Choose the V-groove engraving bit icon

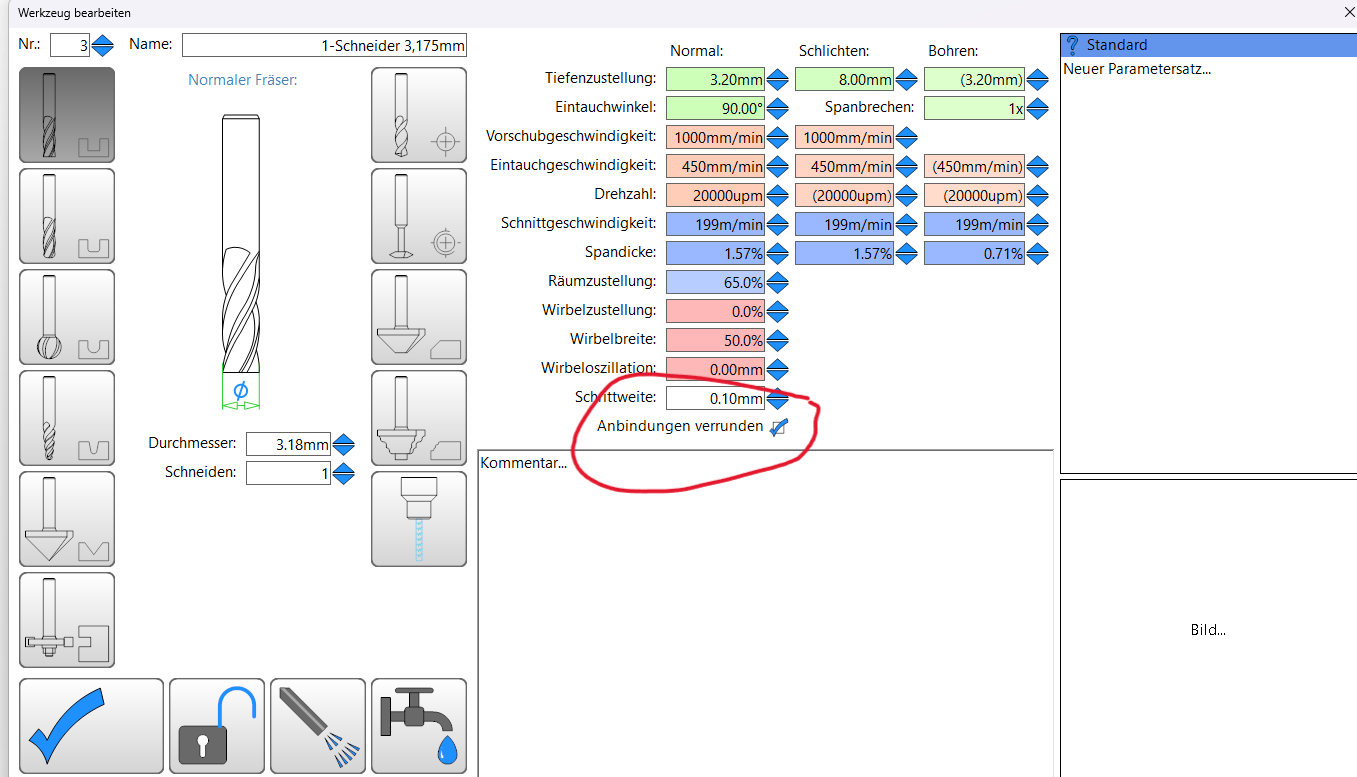point(67,519)
